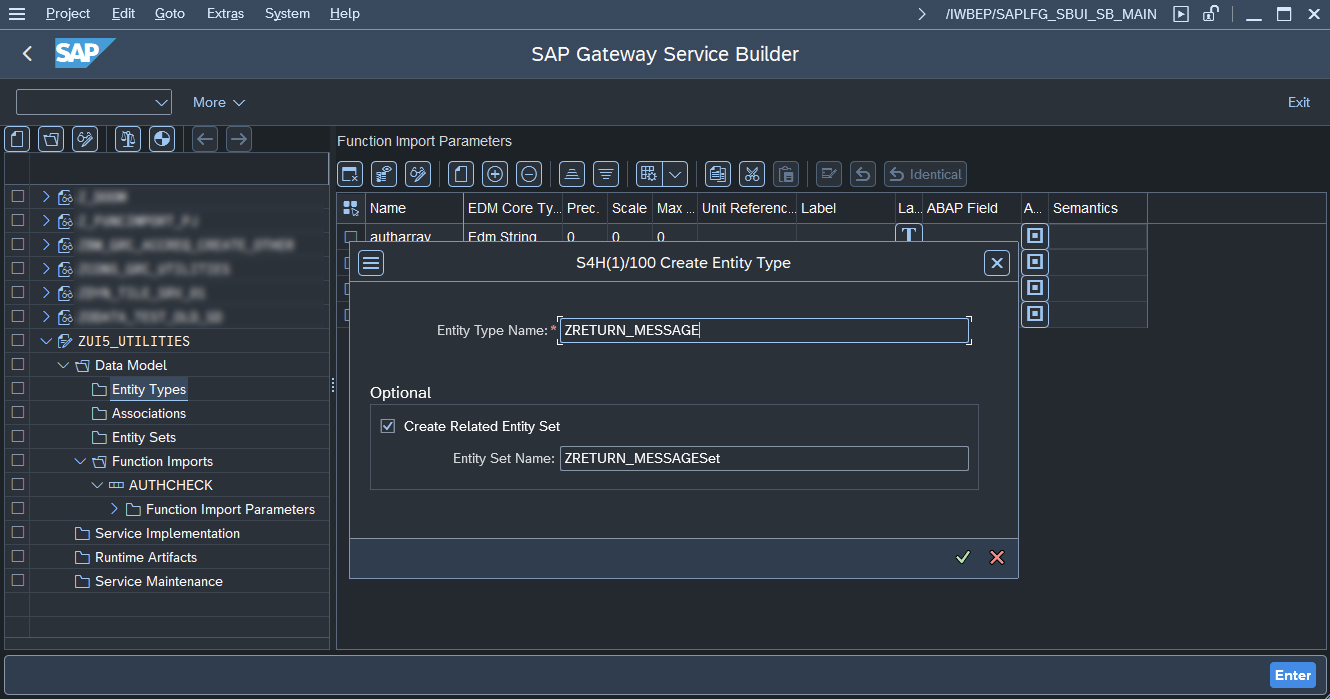Click the Identical button

925,174
